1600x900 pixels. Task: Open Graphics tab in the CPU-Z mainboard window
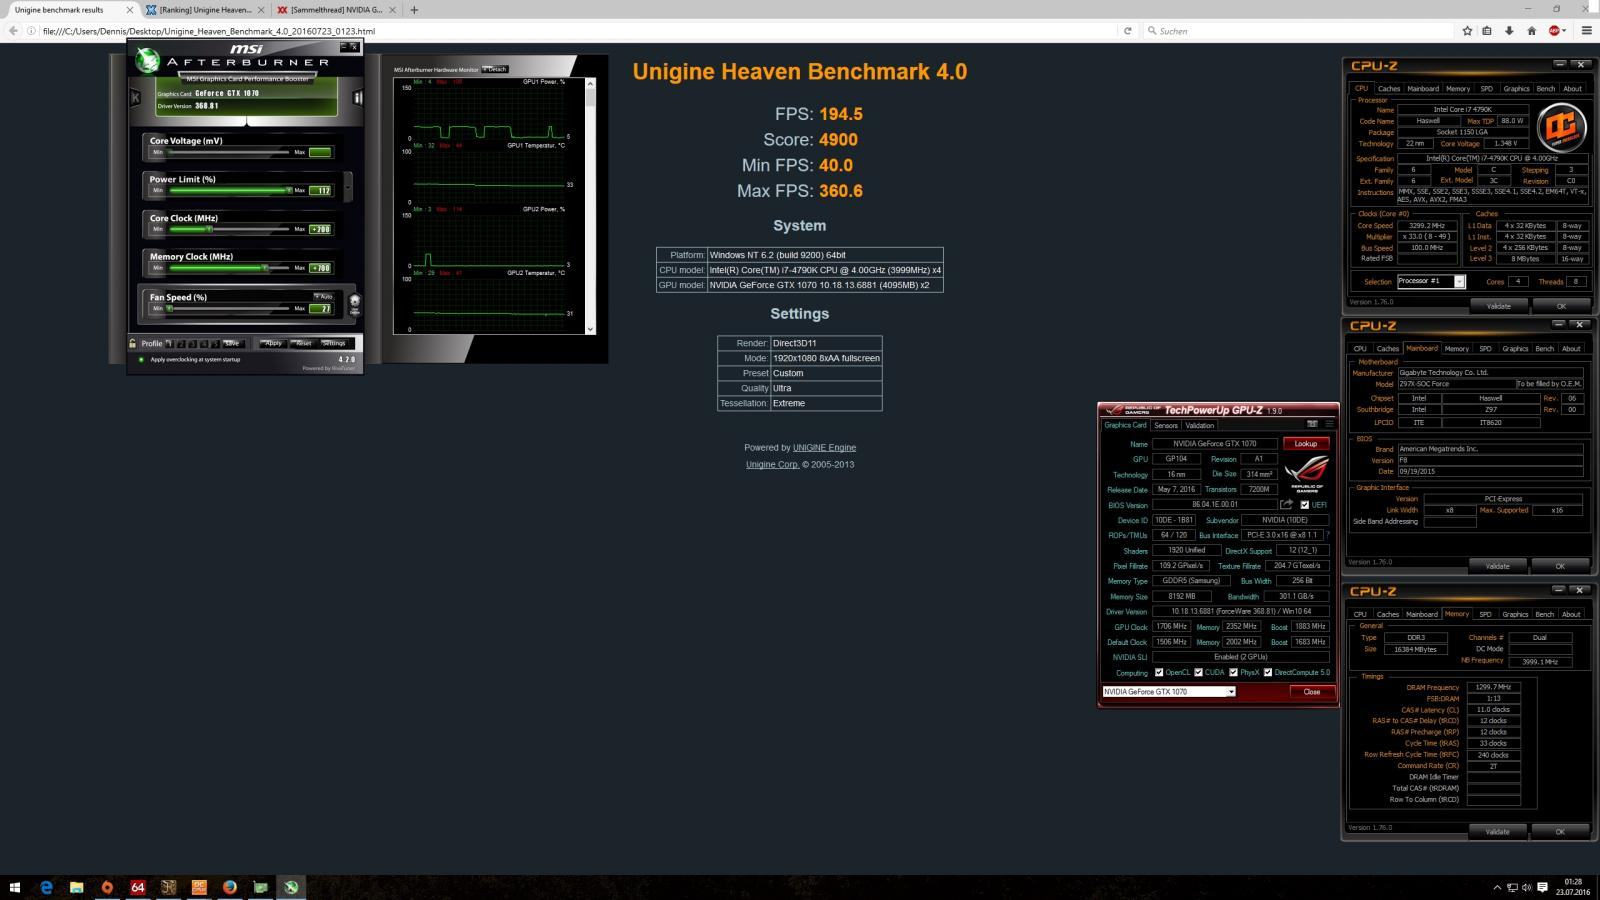click(x=1515, y=349)
